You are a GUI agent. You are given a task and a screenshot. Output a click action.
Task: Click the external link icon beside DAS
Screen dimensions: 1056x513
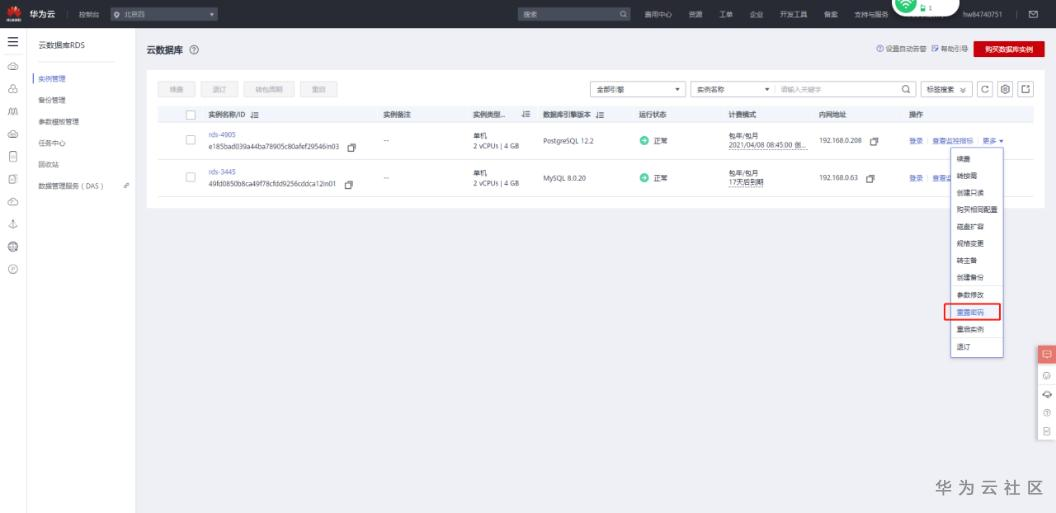point(127,185)
